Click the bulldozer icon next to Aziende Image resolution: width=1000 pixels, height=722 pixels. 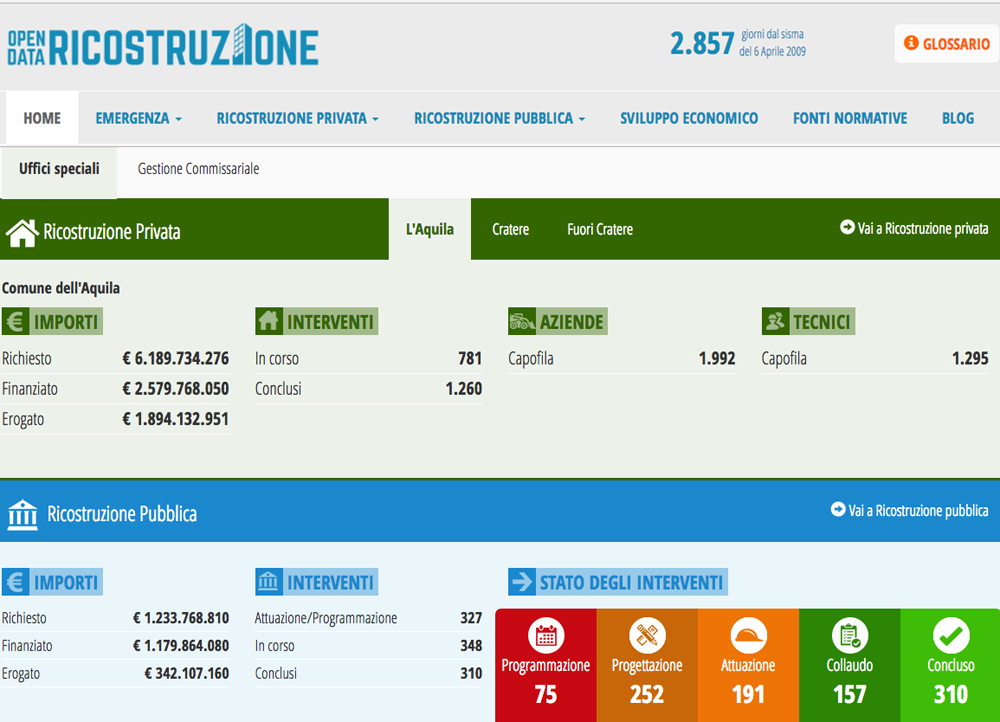point(522,322)
